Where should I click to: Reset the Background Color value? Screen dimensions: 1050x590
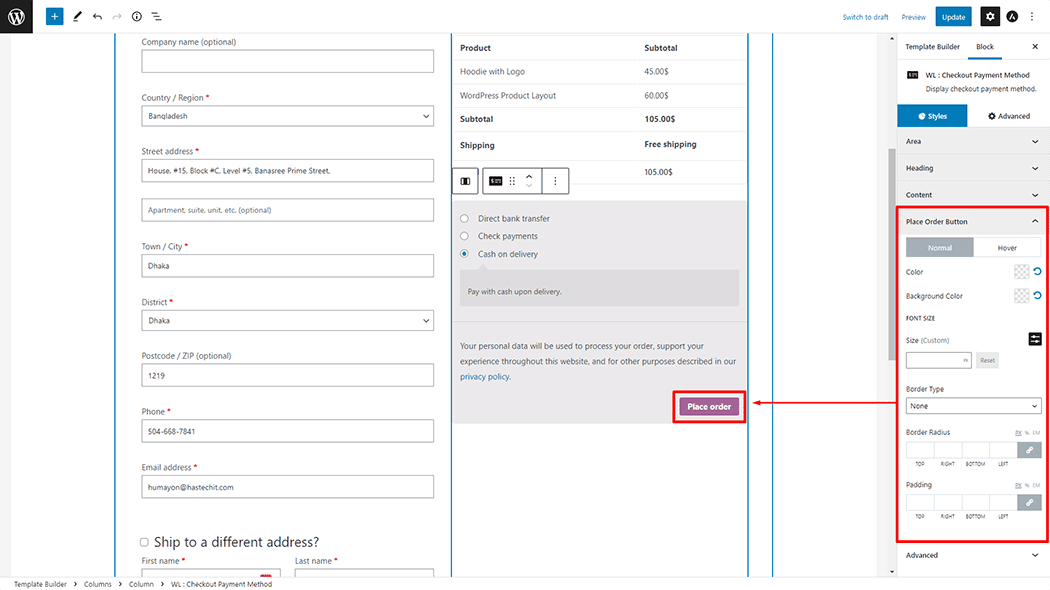[x=1036, y=296]
